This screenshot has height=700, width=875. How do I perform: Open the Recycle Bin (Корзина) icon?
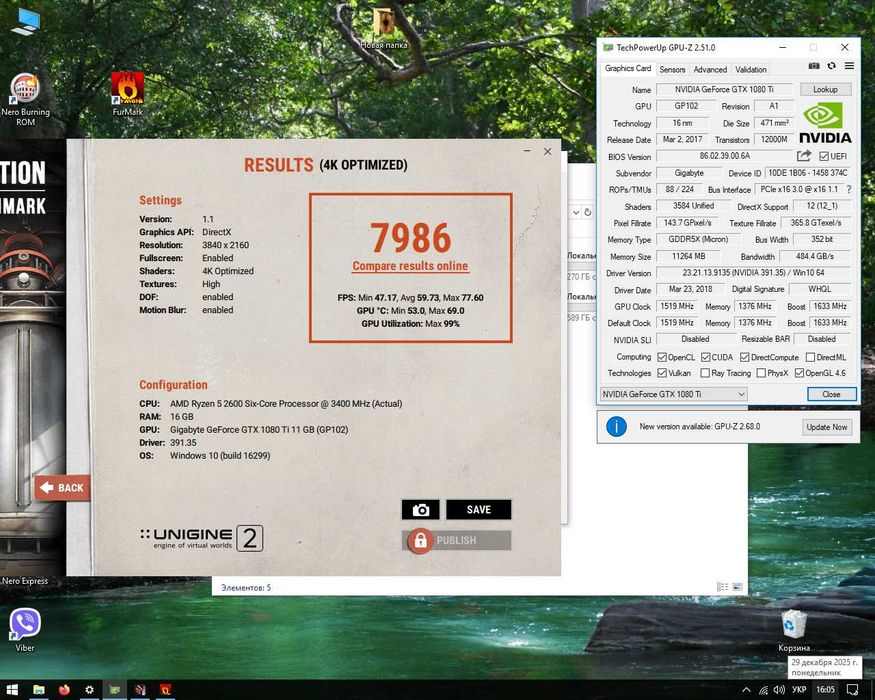[794, 630]
